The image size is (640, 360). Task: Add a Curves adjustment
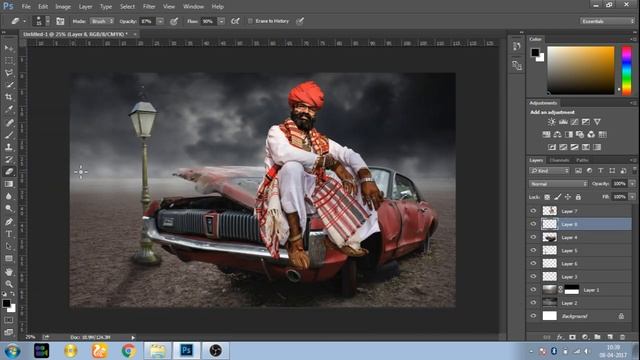(x=574, y=122)
